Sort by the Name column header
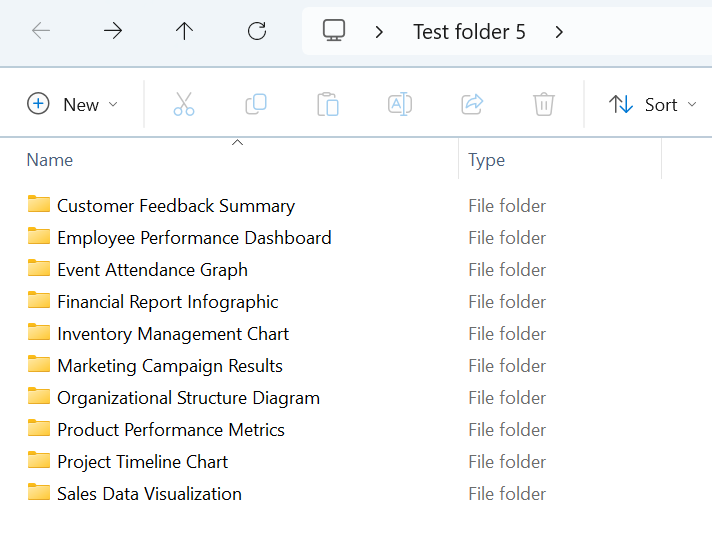The height and width of the screenshot is (542, 712). pos(50,160)
